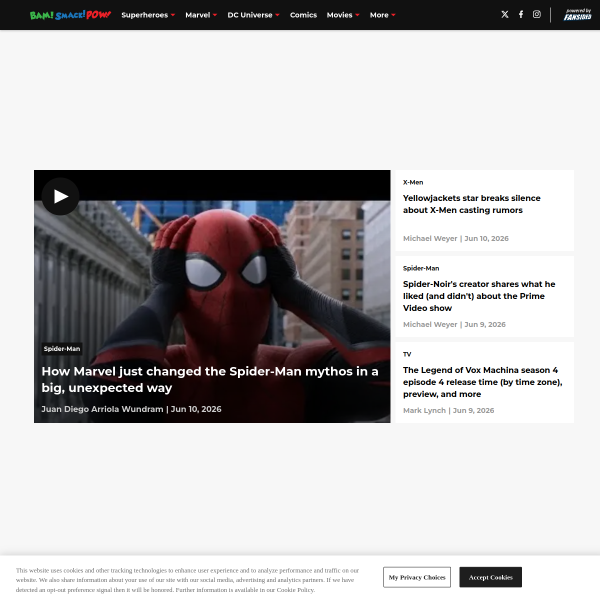Click Michael Weyer byline dated Jun 9, 2026
The height and width of the screenshot is (600, 600).
(454, 324)
